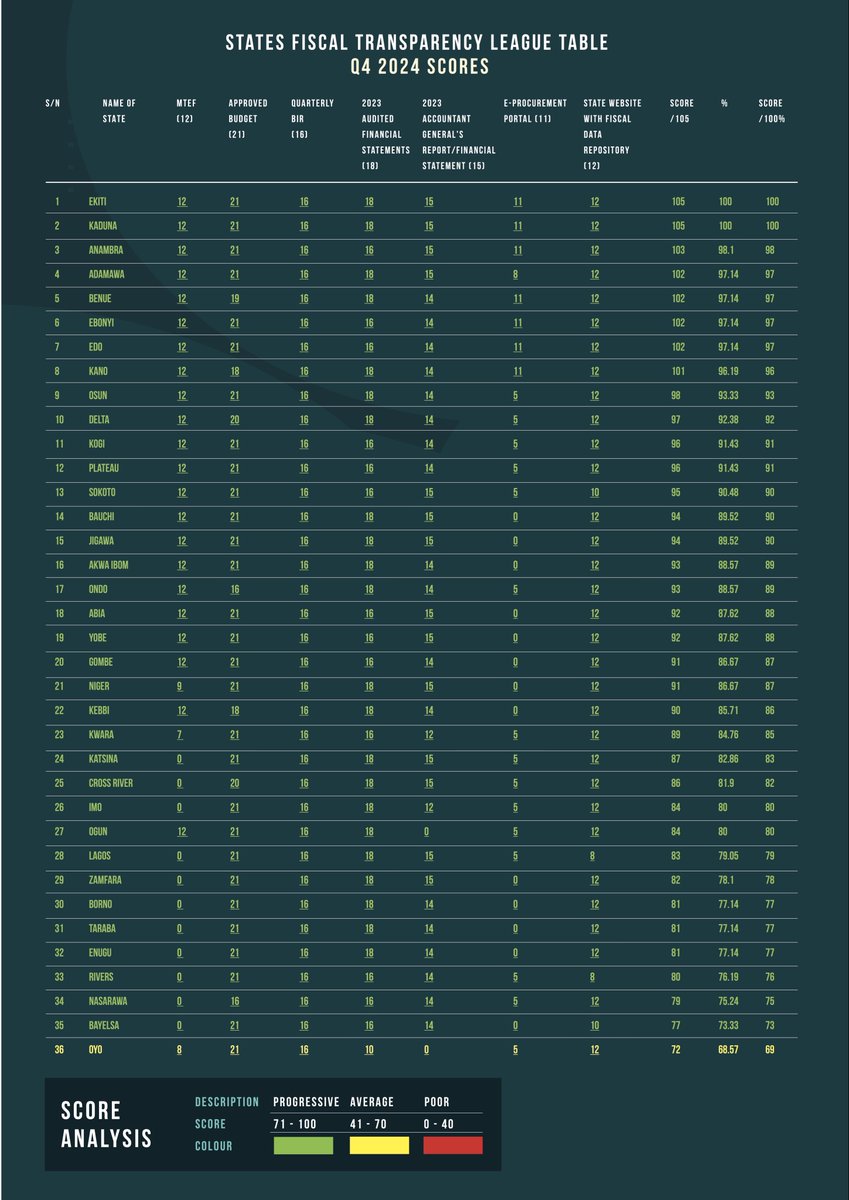Click the 'Name of State' column header
Screen dimensions: 849x1200
tap(119, 111)
